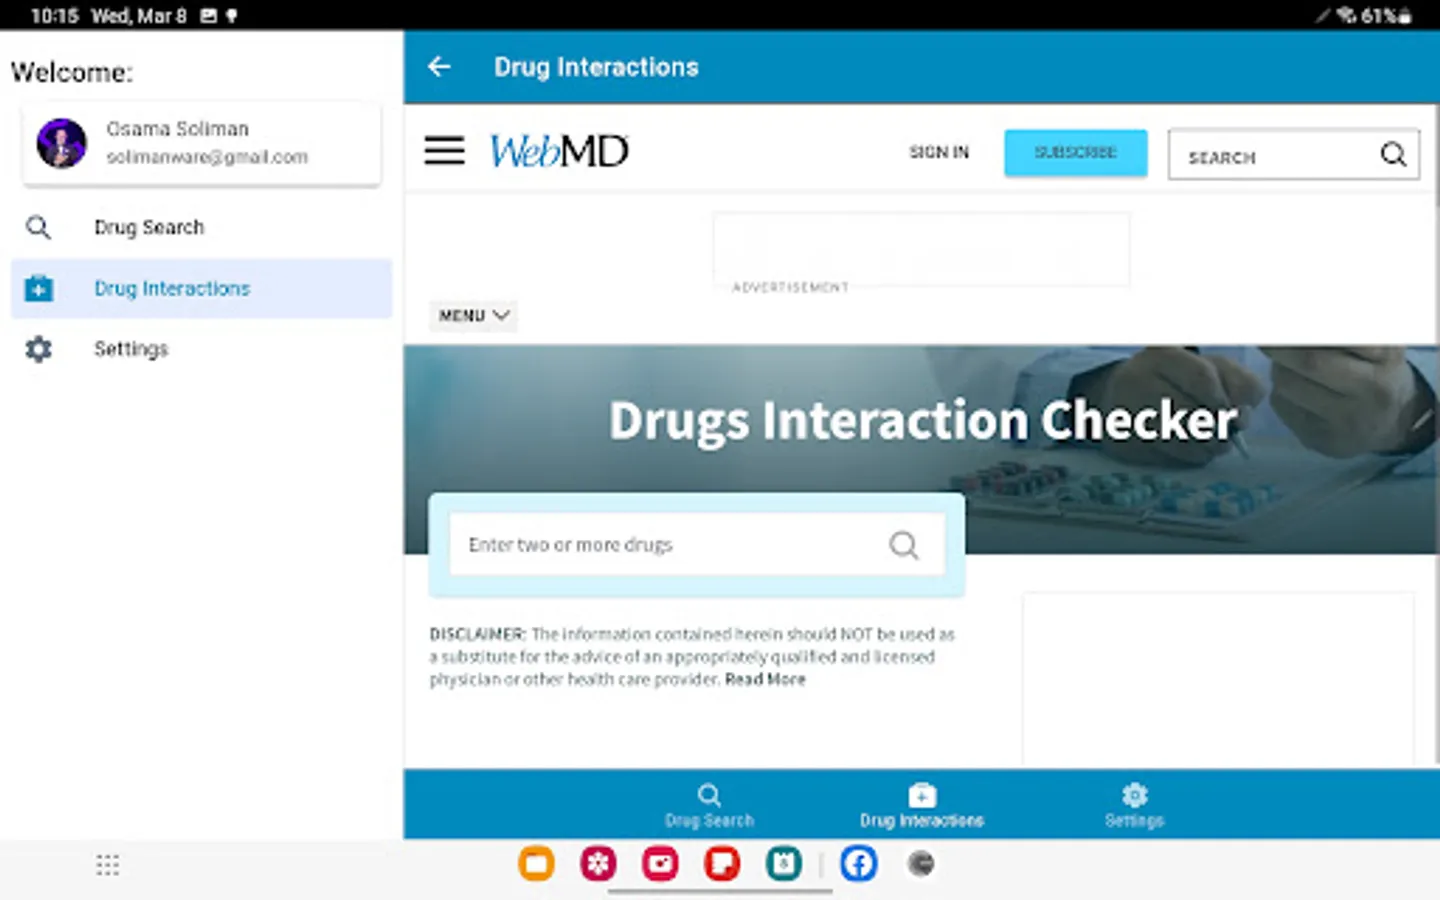Image resolution: width=1440 pixels, height=900 pixels.
Task: Launch Facebook from the taskbar
Action: (858, 864)
